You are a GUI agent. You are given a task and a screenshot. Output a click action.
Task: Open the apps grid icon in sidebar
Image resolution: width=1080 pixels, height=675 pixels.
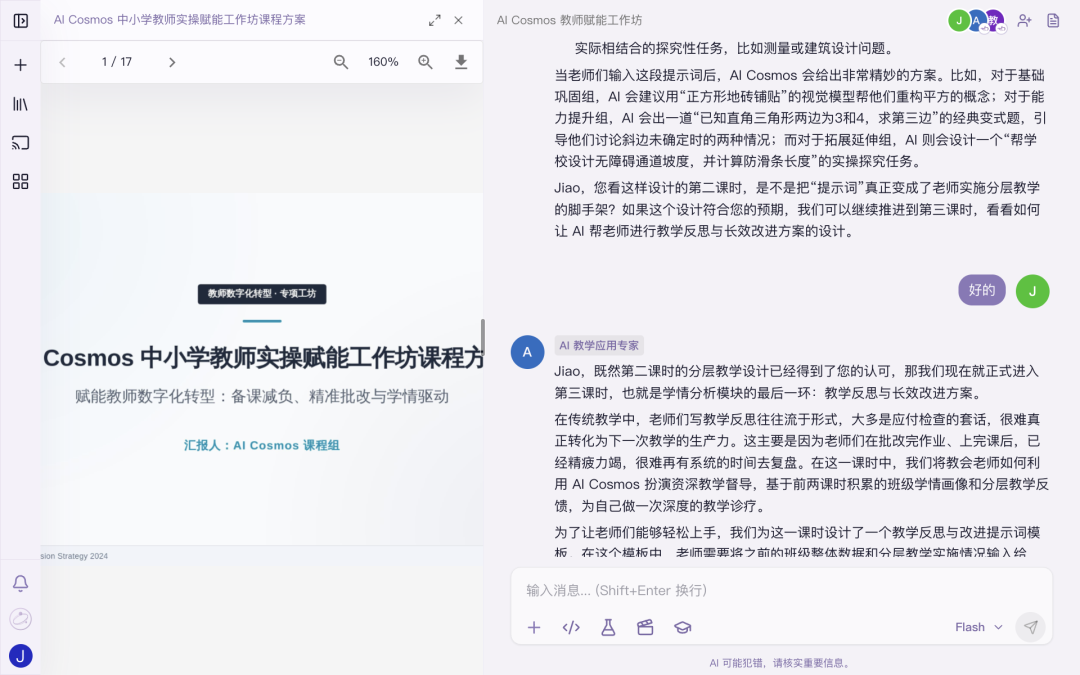tap(21, 181)
